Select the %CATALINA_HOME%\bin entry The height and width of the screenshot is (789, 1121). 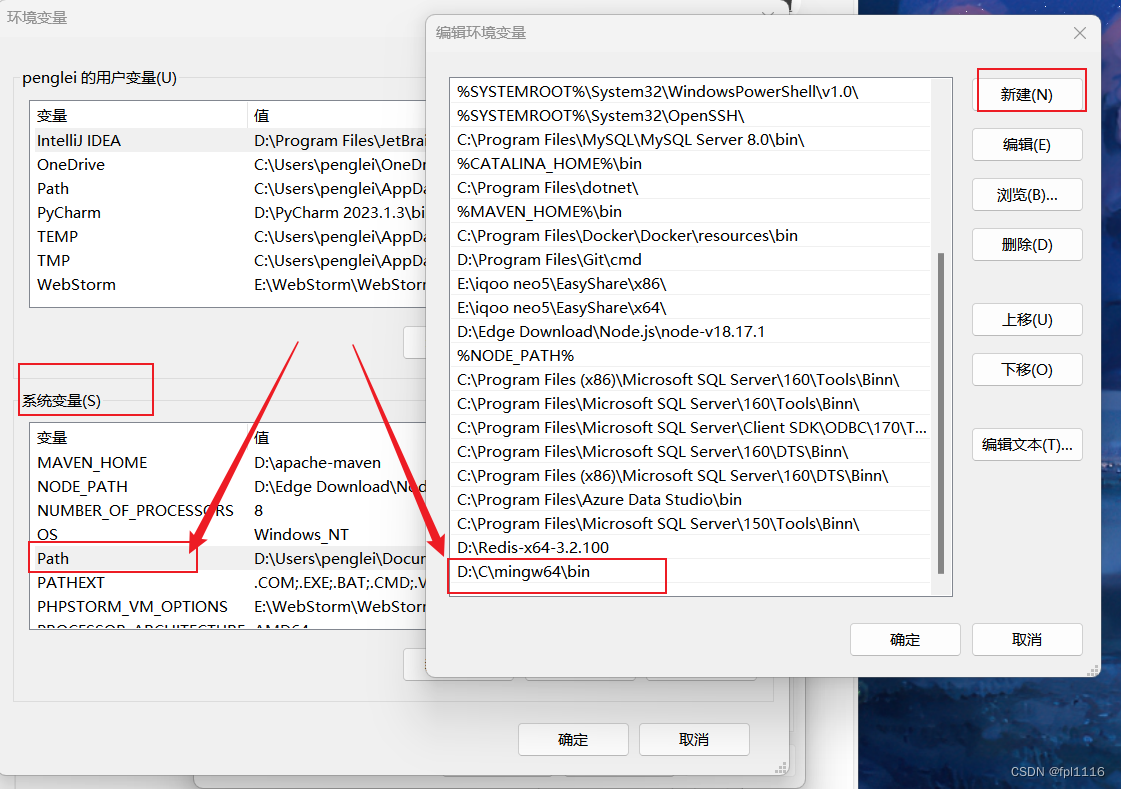point(691,164)
